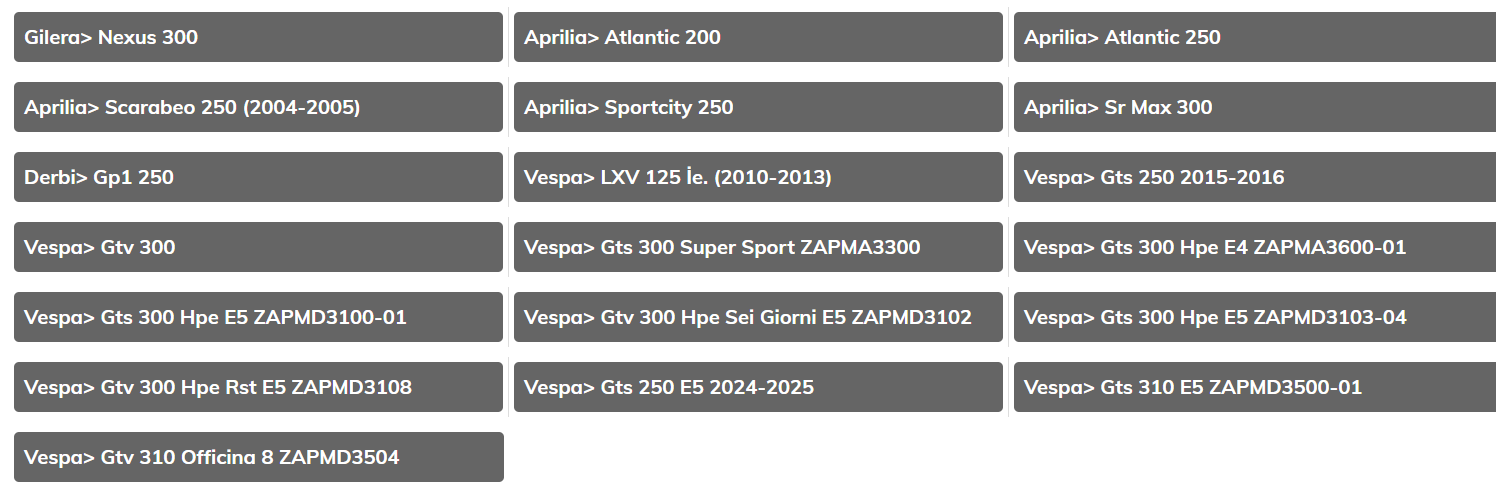Choose the Aprilia Atlantic 250 model
The height and width of the screenshot is (496, 1496).
(x=1255, y=37)
